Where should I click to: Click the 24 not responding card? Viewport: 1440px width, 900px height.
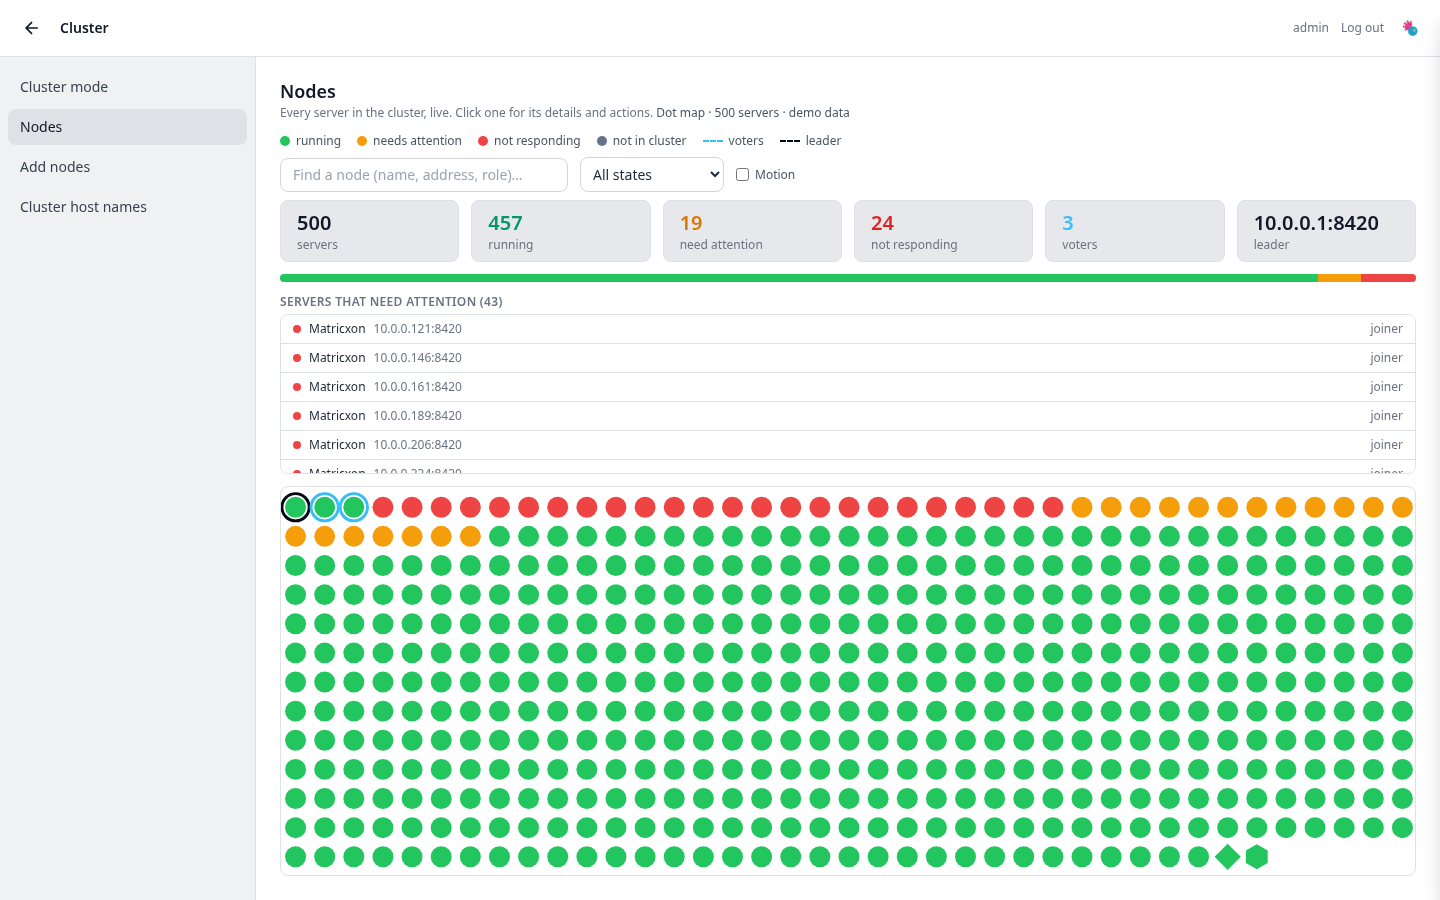point(943,231)
